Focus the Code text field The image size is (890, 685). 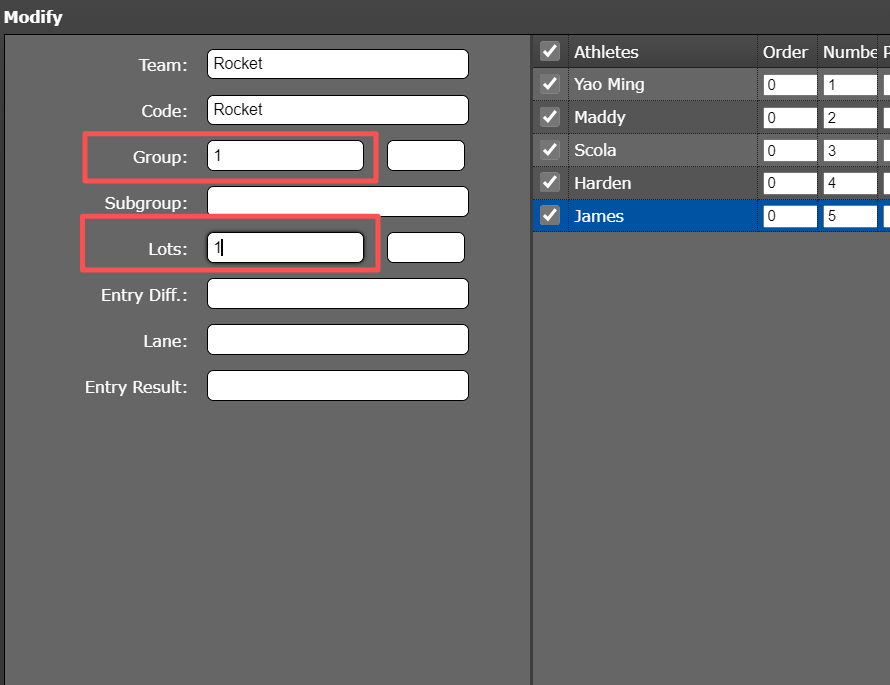[337, 110]
